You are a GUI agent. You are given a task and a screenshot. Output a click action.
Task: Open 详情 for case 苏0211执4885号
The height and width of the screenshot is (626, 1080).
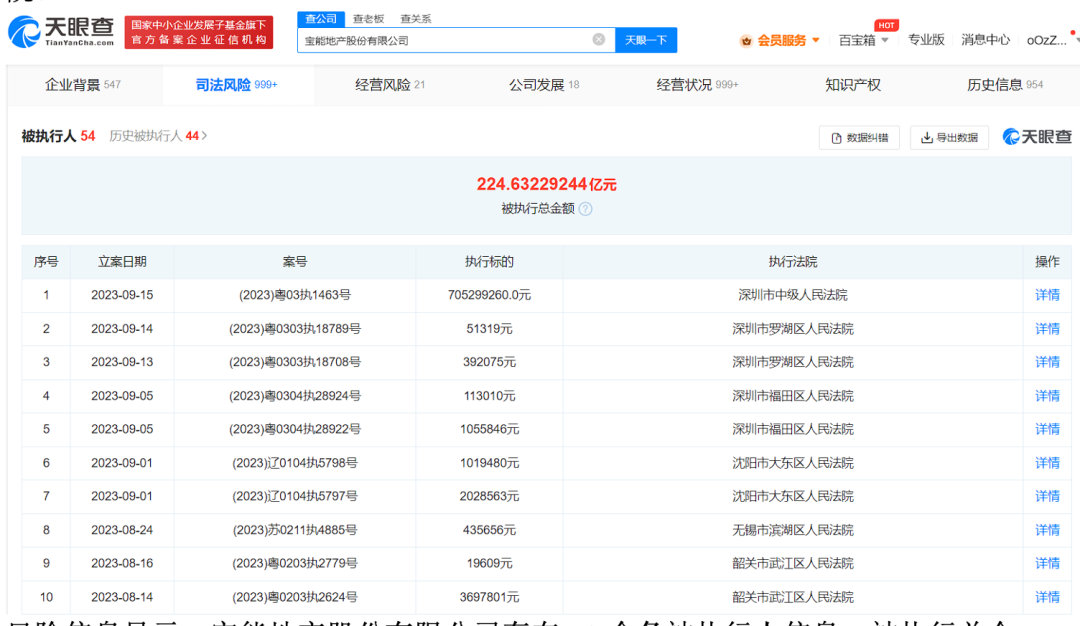pyautogui.click(x=1047, y=530)
